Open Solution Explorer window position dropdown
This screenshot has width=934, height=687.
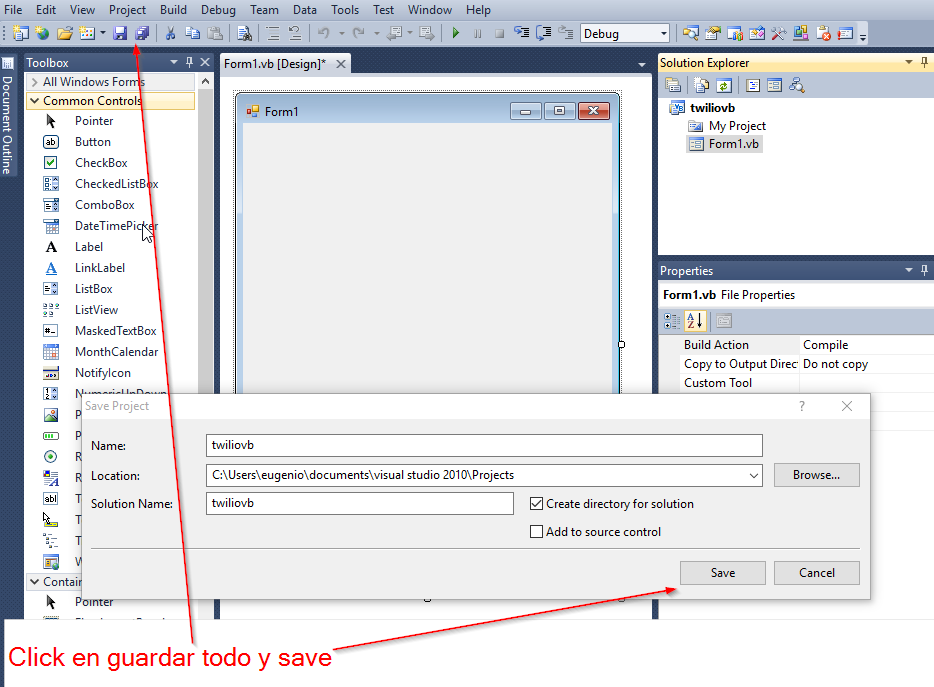tap(909, 62)
